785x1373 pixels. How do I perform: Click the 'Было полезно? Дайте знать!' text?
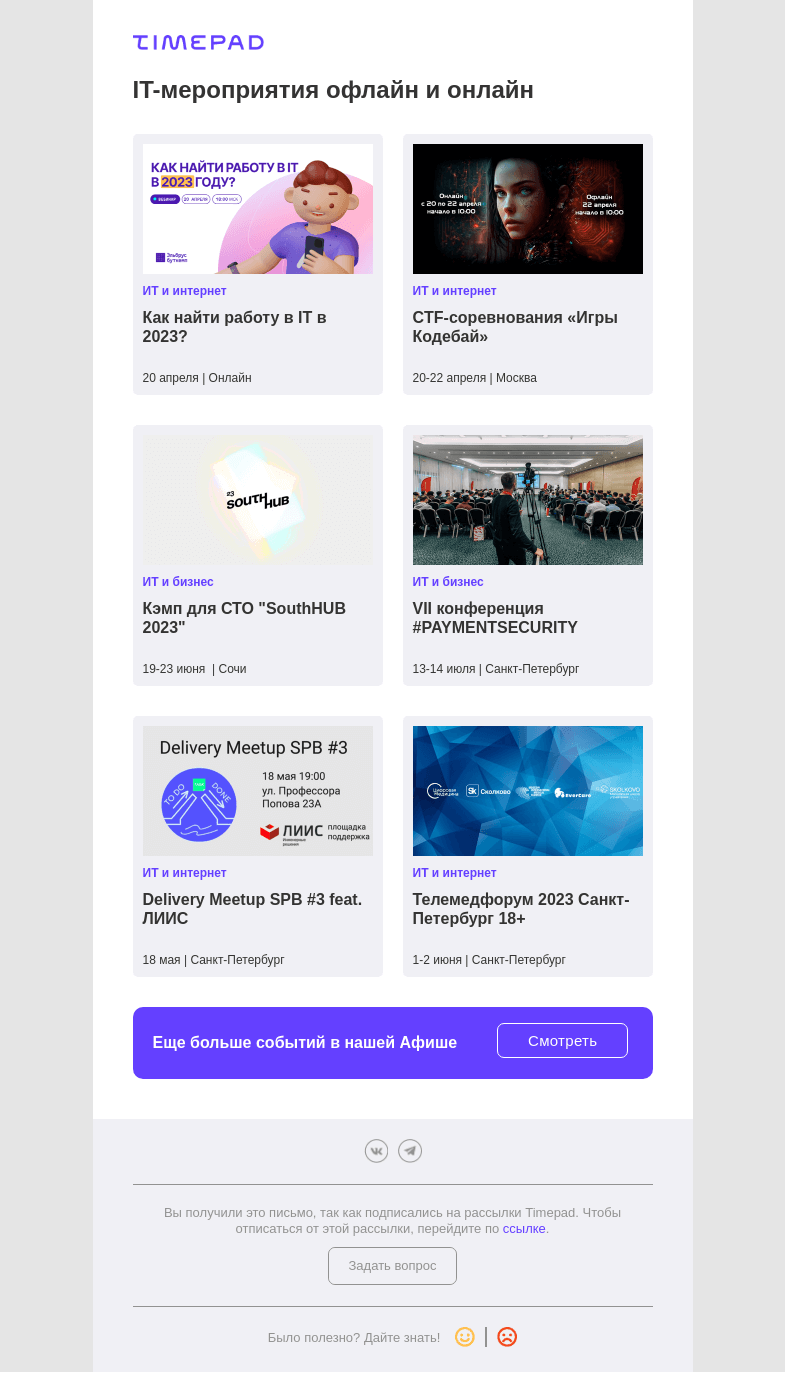[x=354, y=1338]
